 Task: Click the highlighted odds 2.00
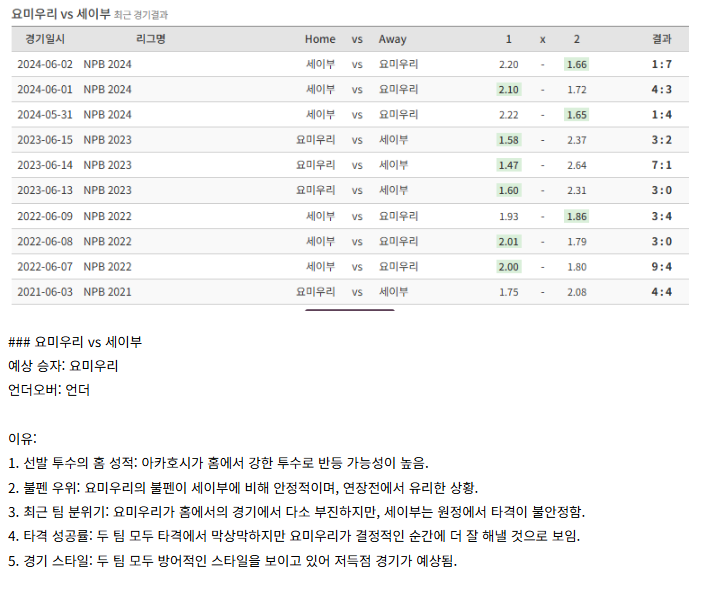(x=509, y=267)
